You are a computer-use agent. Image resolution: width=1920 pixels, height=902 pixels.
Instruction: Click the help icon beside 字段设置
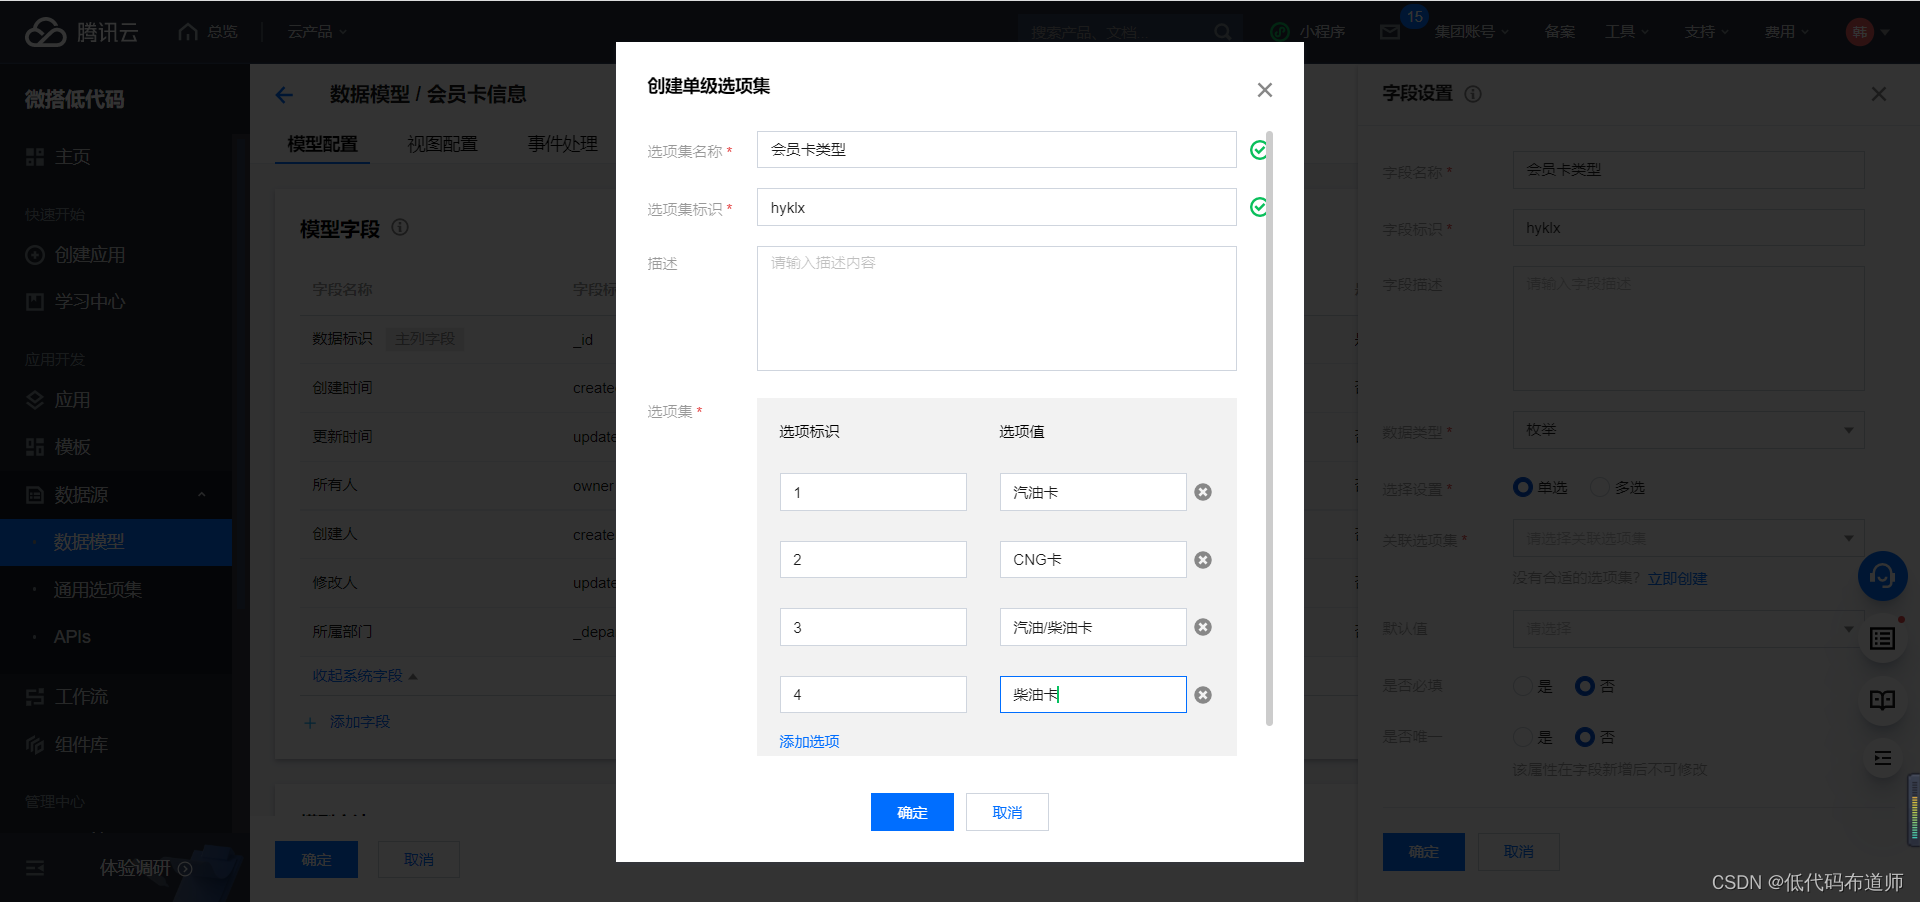click(x=1473, y=94)
